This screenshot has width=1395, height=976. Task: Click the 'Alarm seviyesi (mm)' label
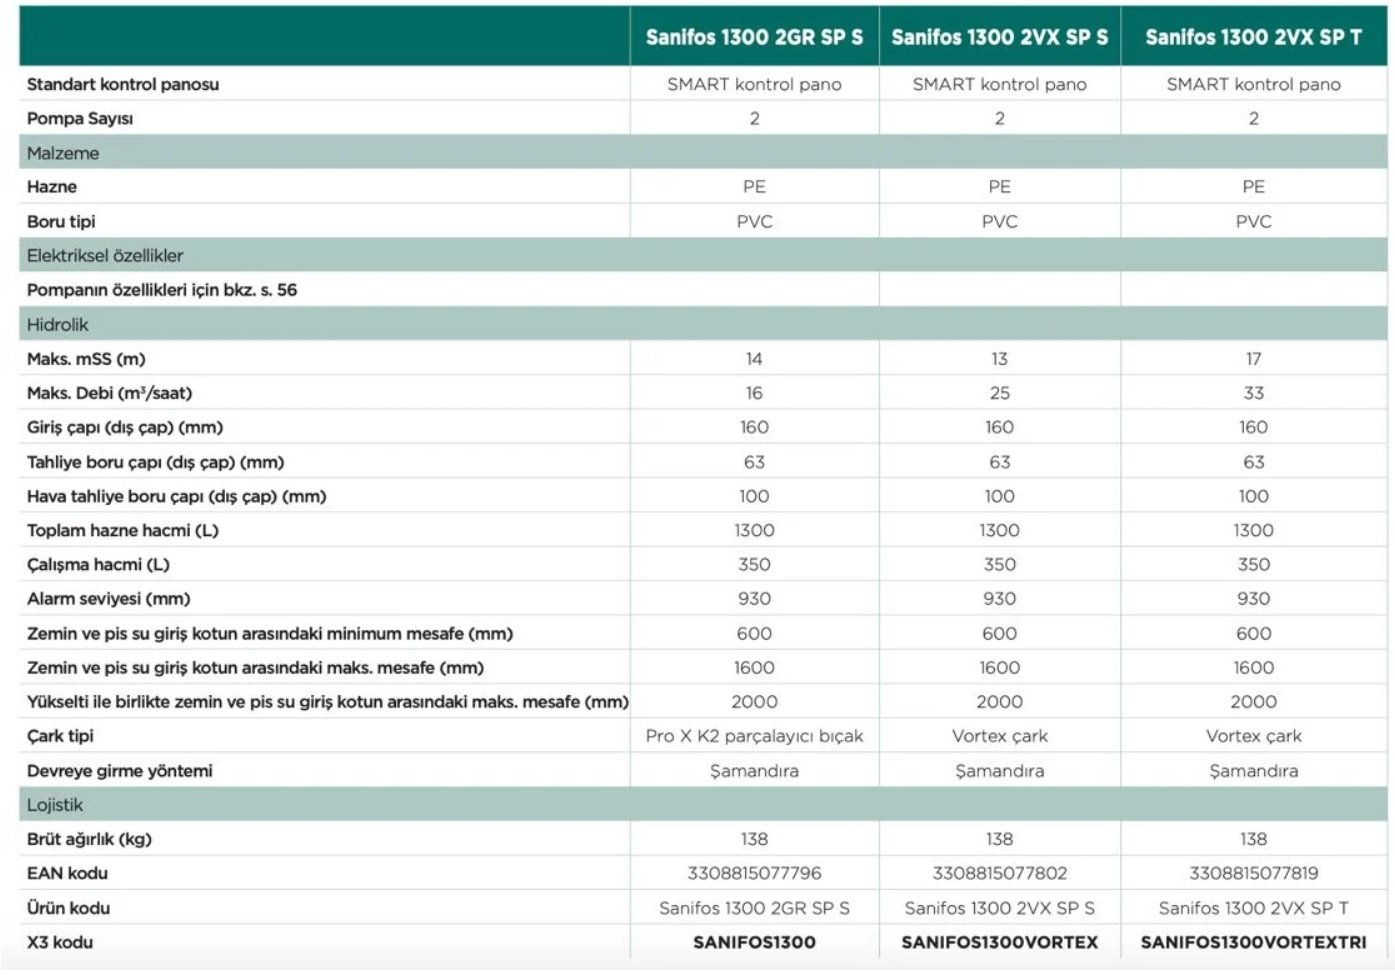tap(108, 598)
